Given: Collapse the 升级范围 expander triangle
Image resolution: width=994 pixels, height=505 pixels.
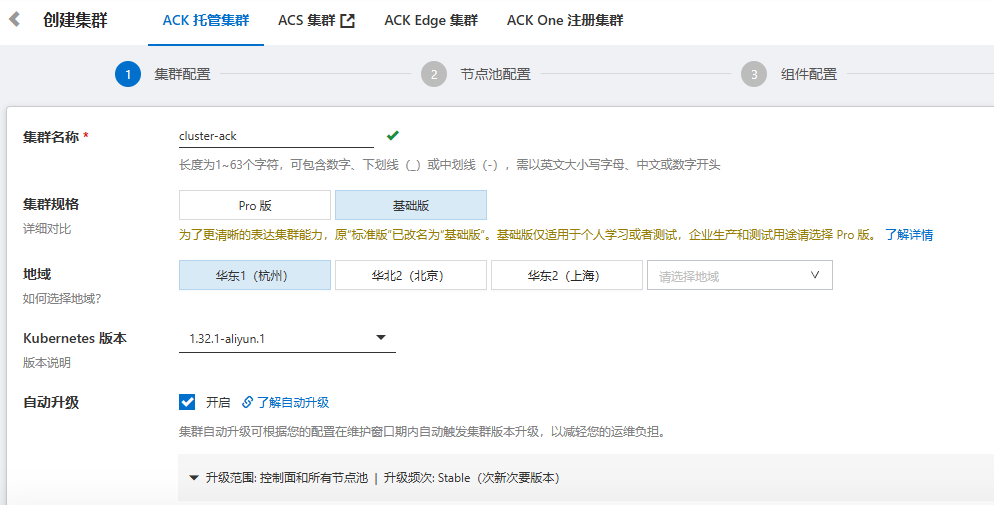Looking at the screenshot, I should 194,478.
